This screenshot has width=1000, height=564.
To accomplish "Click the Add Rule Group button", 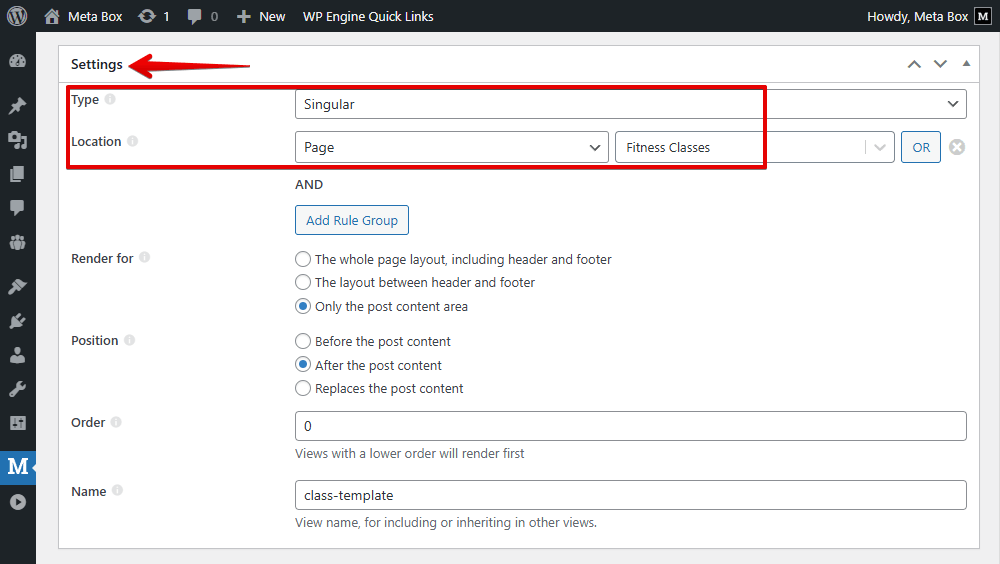I will 352,220.
